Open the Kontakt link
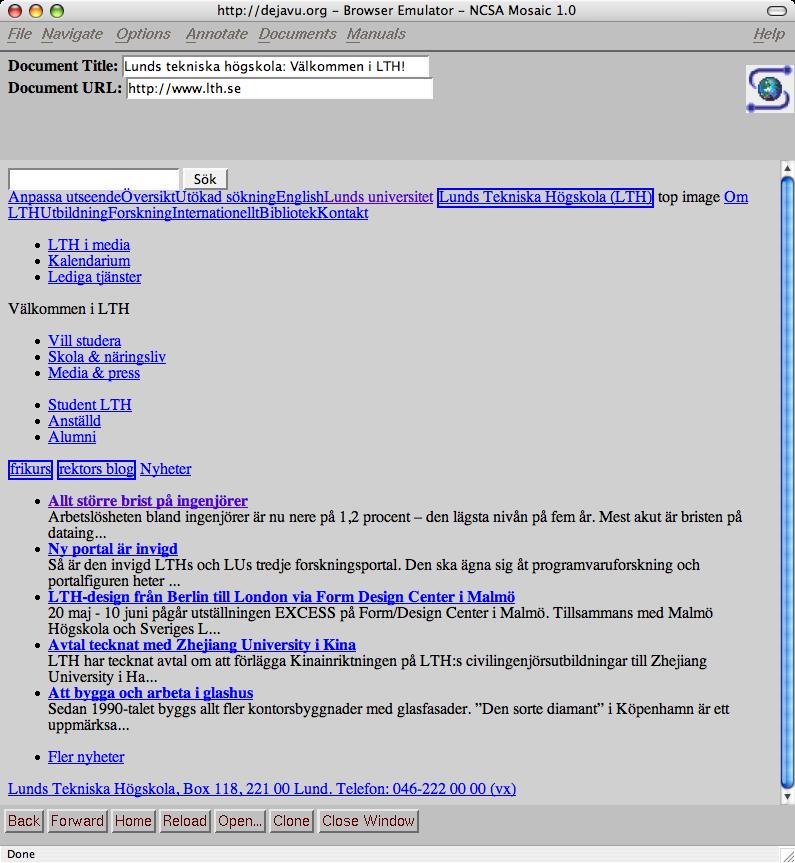This screenshot has width=795, height=863. 342,213
